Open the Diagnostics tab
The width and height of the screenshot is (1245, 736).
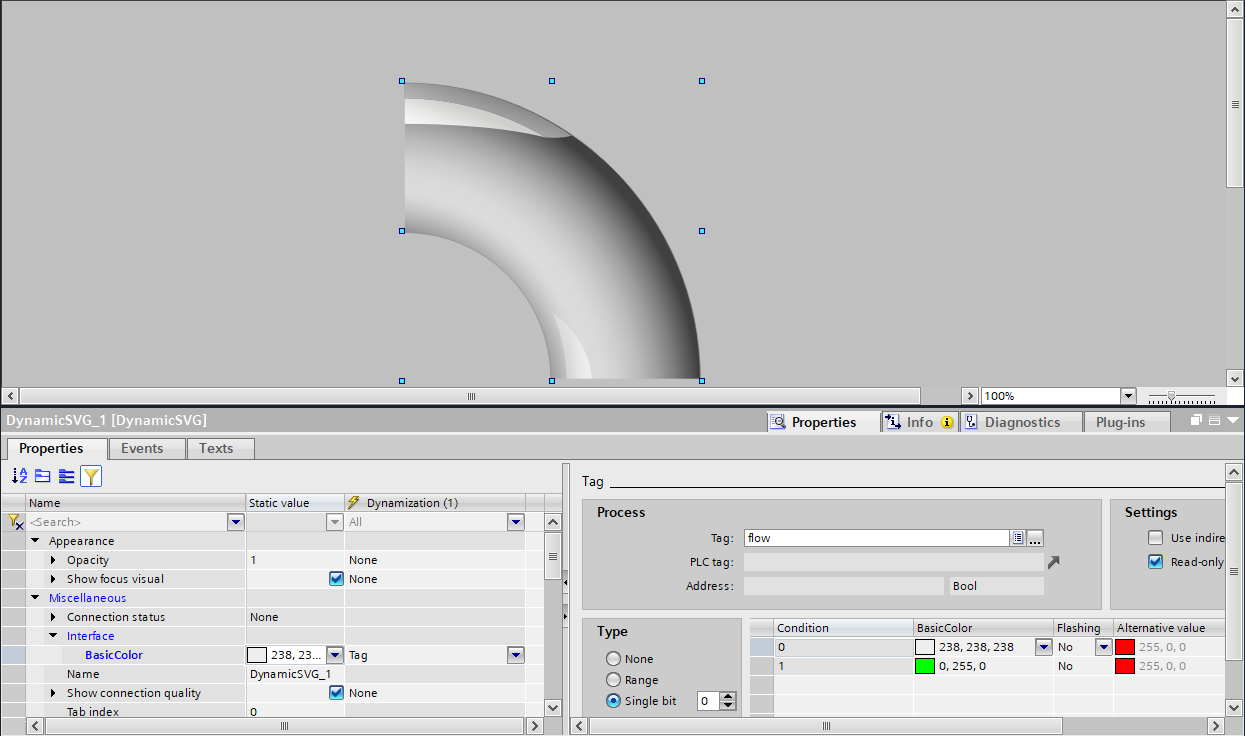(x=1021, y=422)
